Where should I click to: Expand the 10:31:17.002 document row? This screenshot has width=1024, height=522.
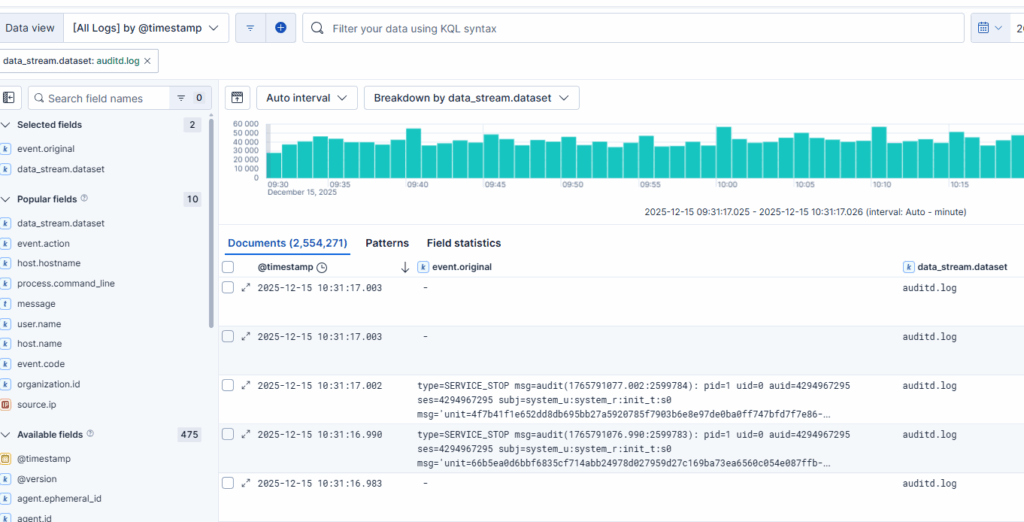(245, 386)
